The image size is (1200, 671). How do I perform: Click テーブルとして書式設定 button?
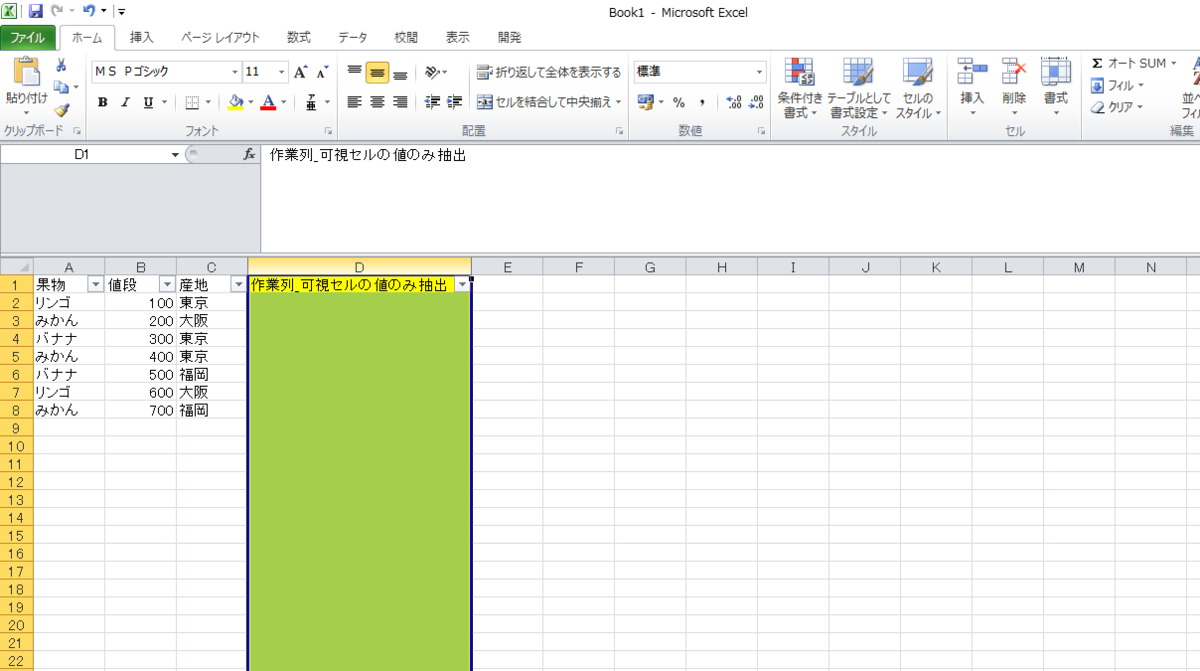point(858,89)
